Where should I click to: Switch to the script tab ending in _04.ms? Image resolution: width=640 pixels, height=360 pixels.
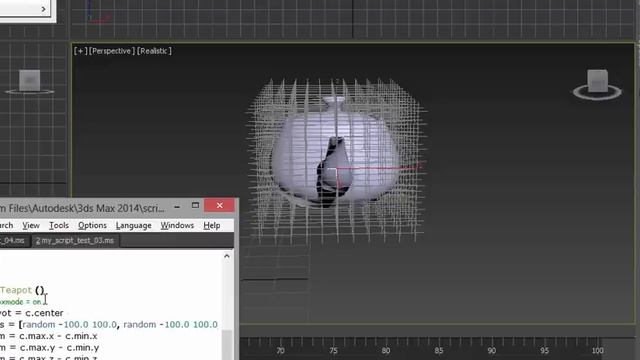(12, 240)
